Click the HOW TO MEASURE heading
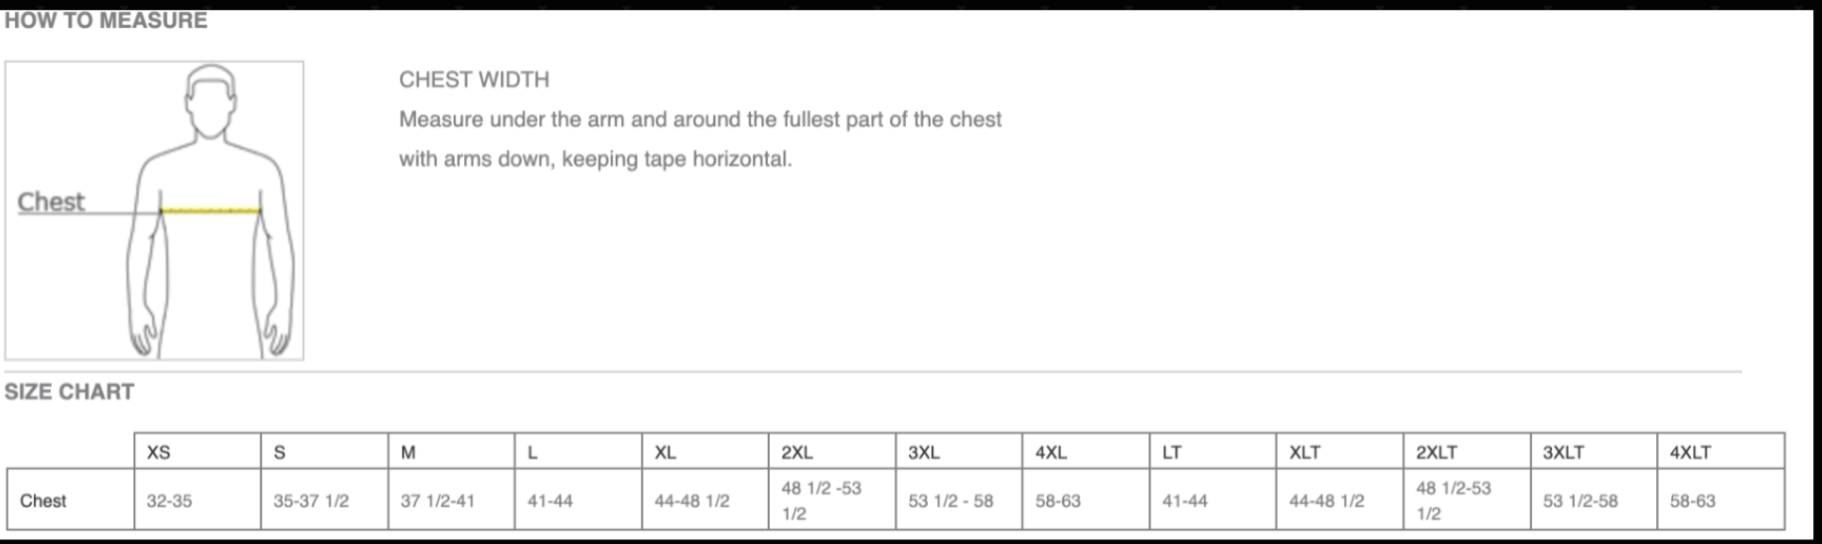 tap(106, 20)
